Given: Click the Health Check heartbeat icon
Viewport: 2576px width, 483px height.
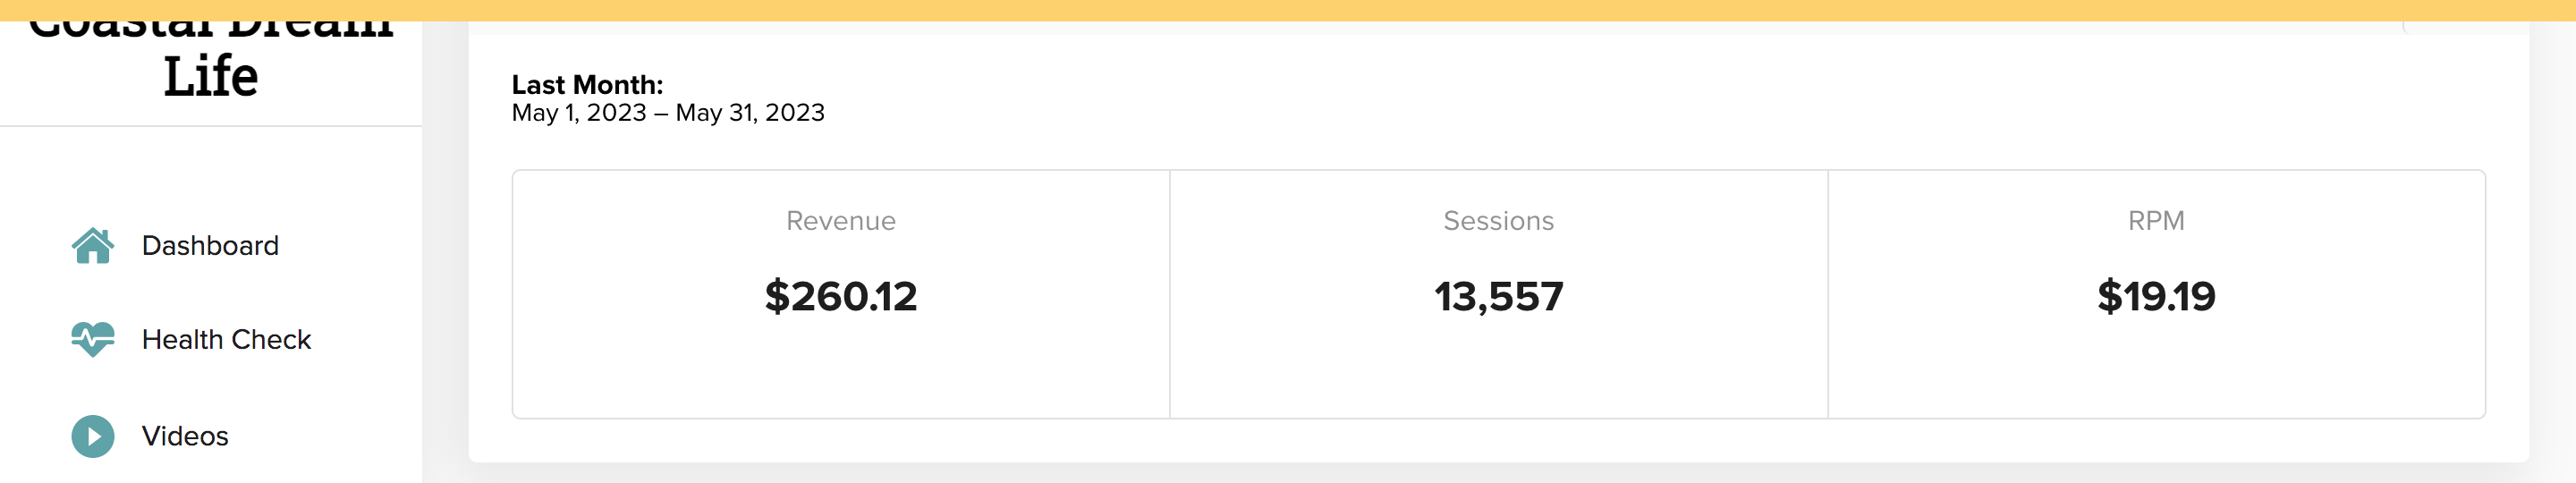Looking at the screenshot, I should (93, 340).
